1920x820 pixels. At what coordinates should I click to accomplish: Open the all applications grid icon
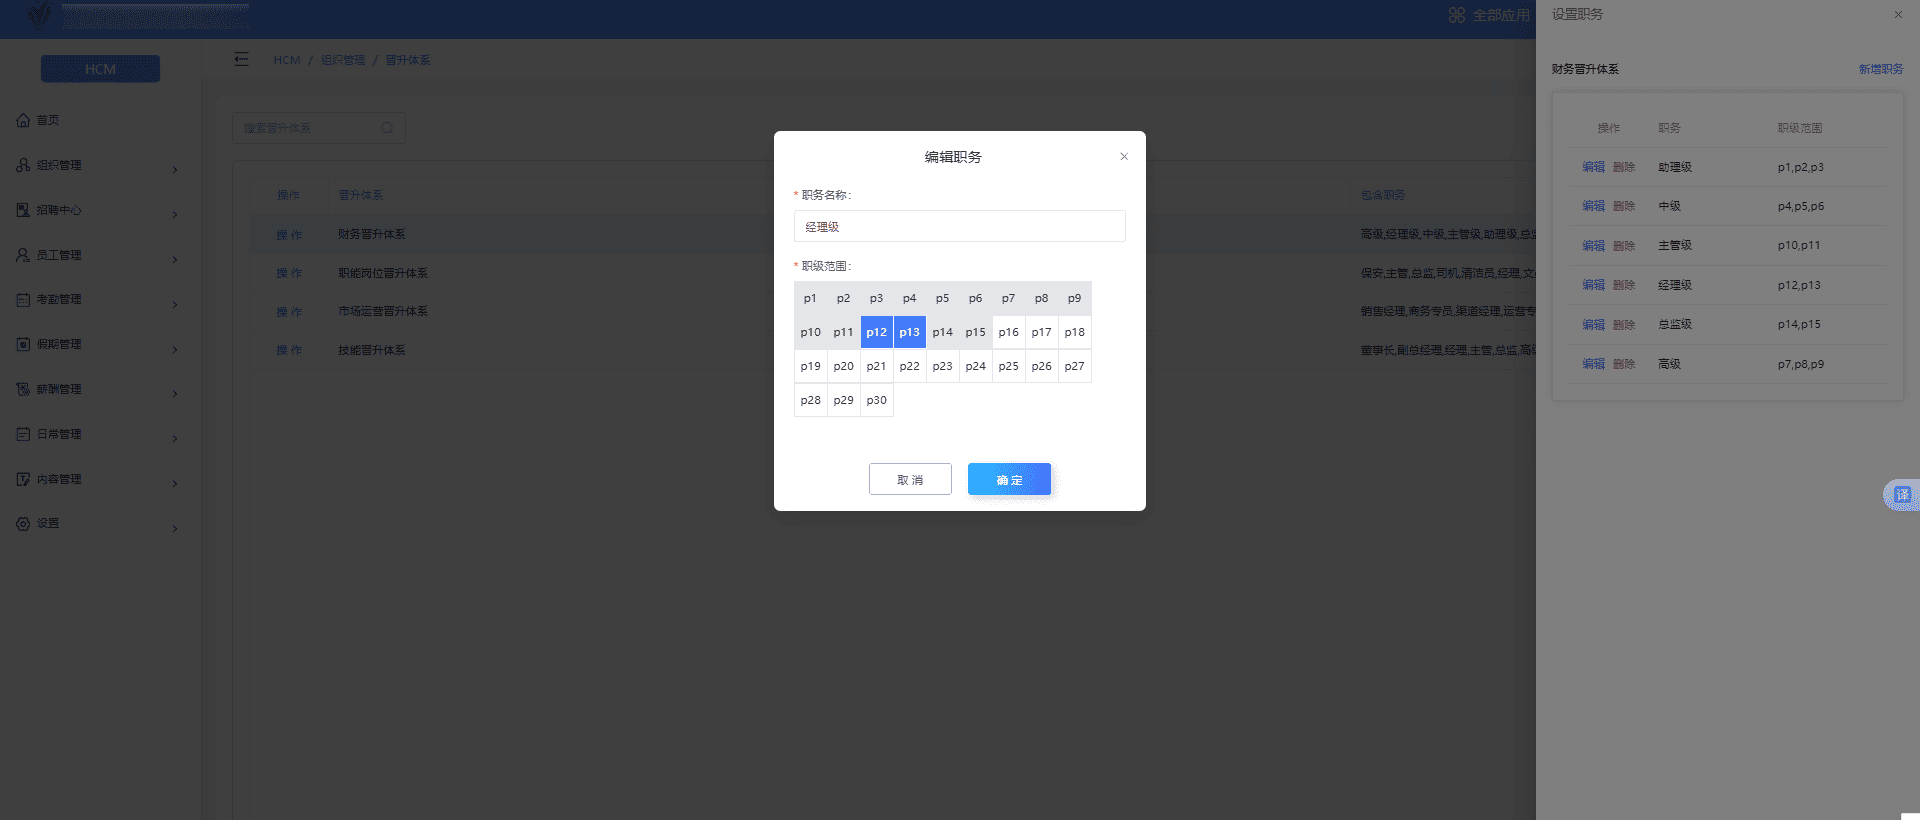pos(1457,15)
